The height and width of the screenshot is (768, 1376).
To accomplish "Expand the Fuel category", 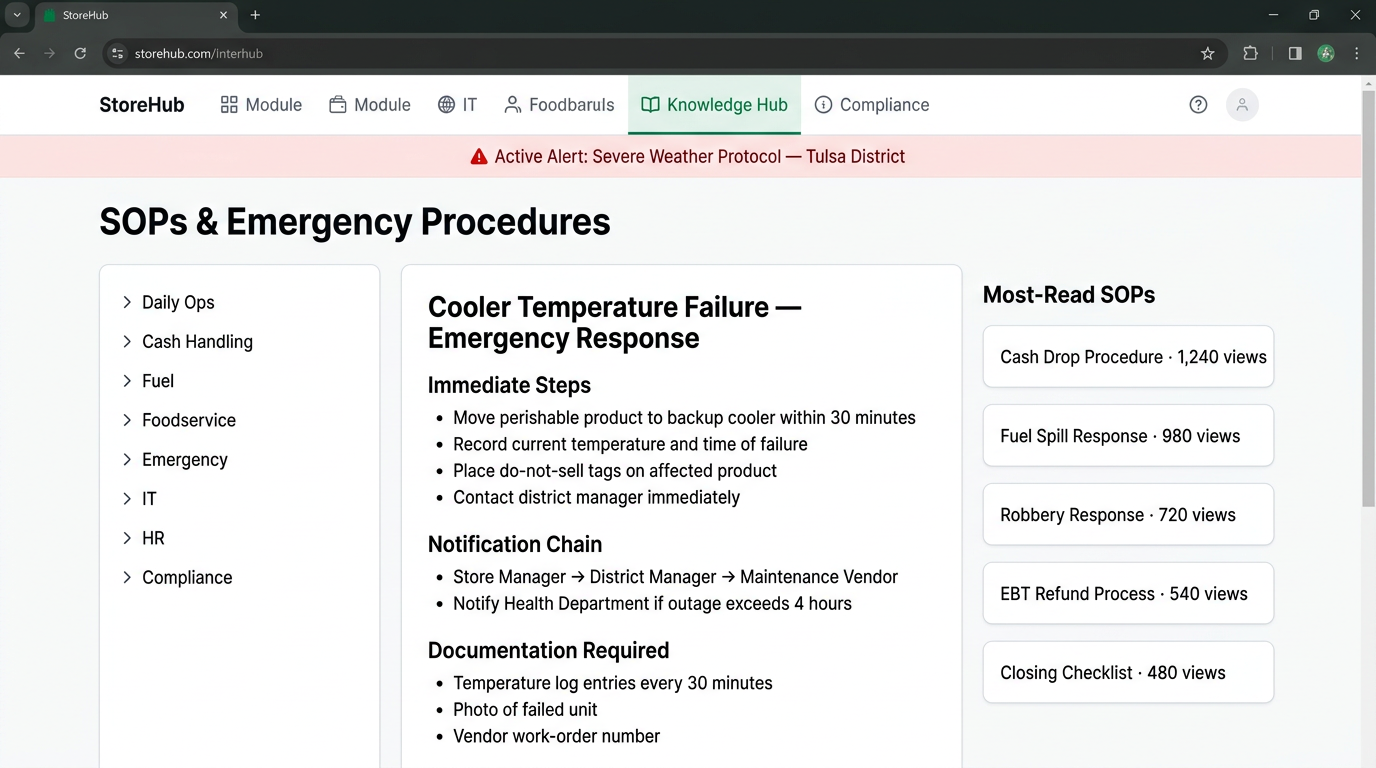I will (148, 381).
